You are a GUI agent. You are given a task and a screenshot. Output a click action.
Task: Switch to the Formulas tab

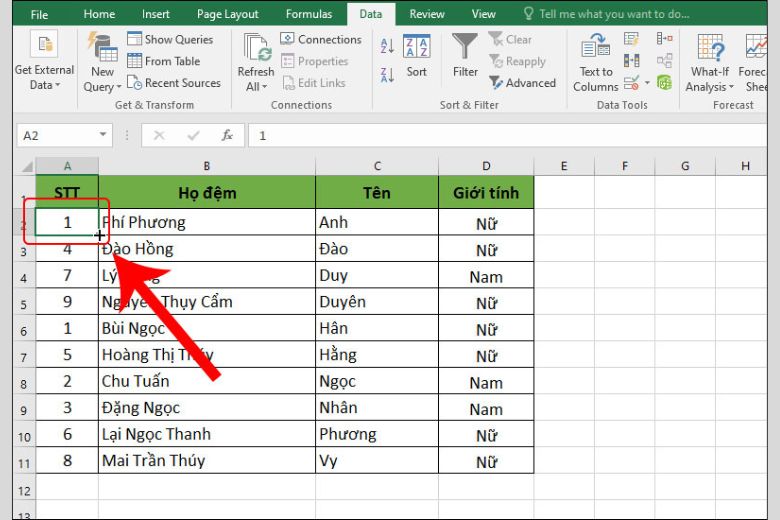coord(308,14)
